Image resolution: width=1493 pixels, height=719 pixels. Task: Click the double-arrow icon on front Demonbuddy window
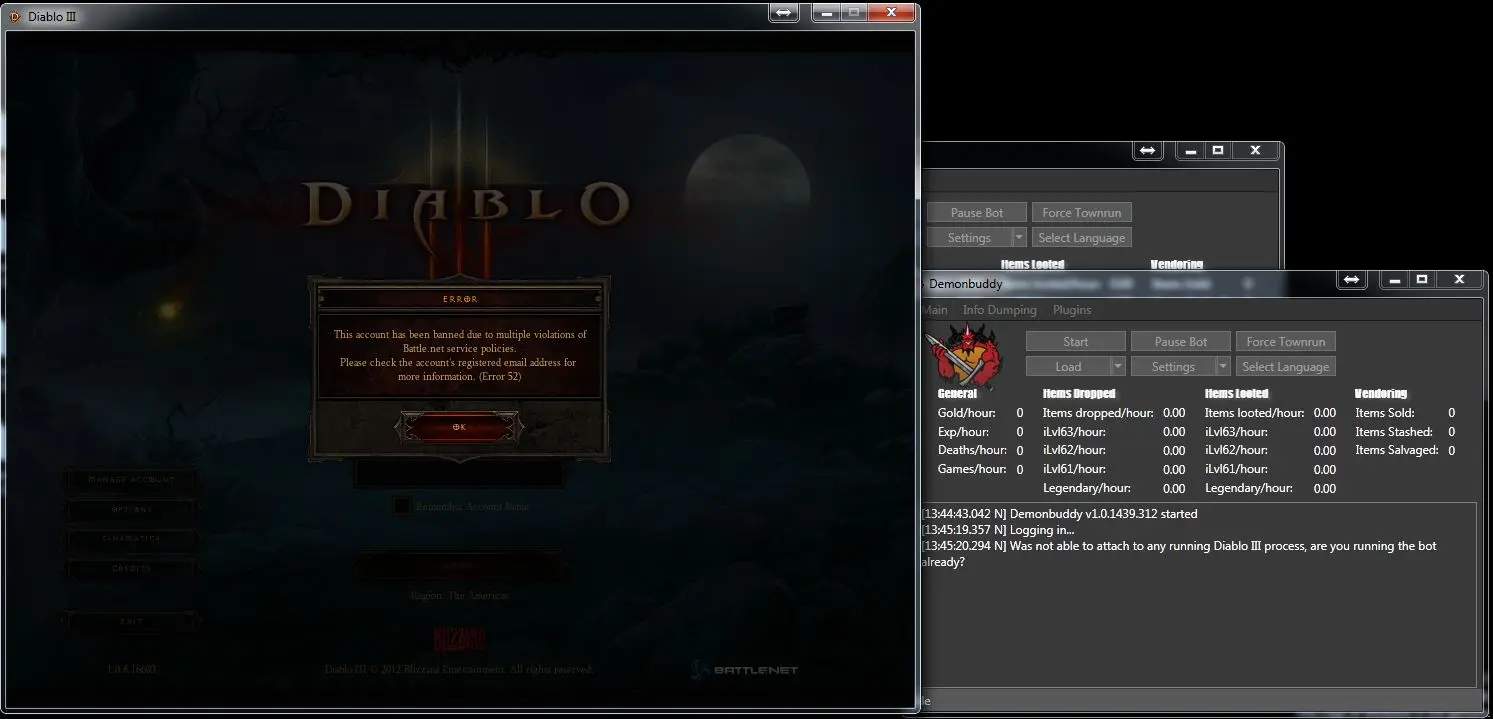(x=1351, y=280)
